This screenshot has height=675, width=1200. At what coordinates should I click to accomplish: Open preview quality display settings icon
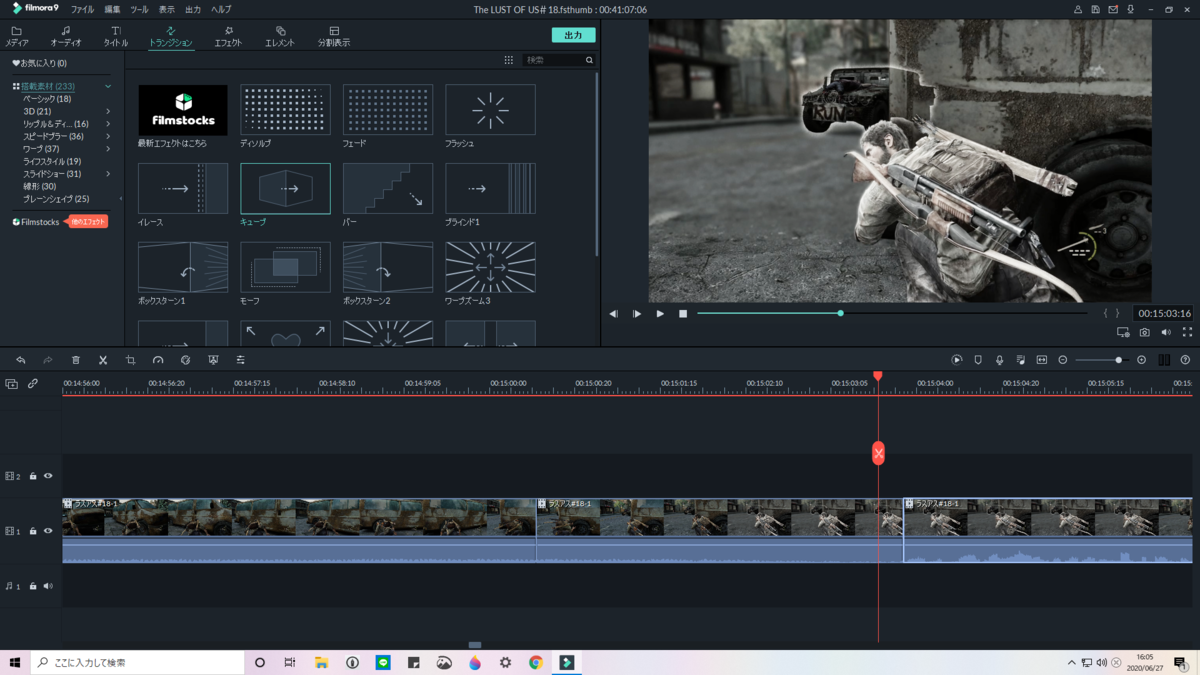point(1123,332)
